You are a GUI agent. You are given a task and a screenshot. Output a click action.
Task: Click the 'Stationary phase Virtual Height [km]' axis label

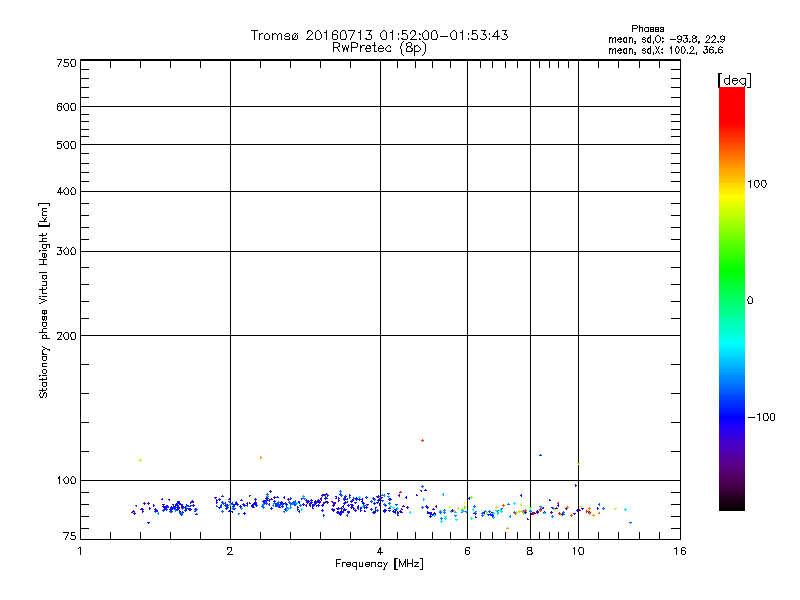43,301
